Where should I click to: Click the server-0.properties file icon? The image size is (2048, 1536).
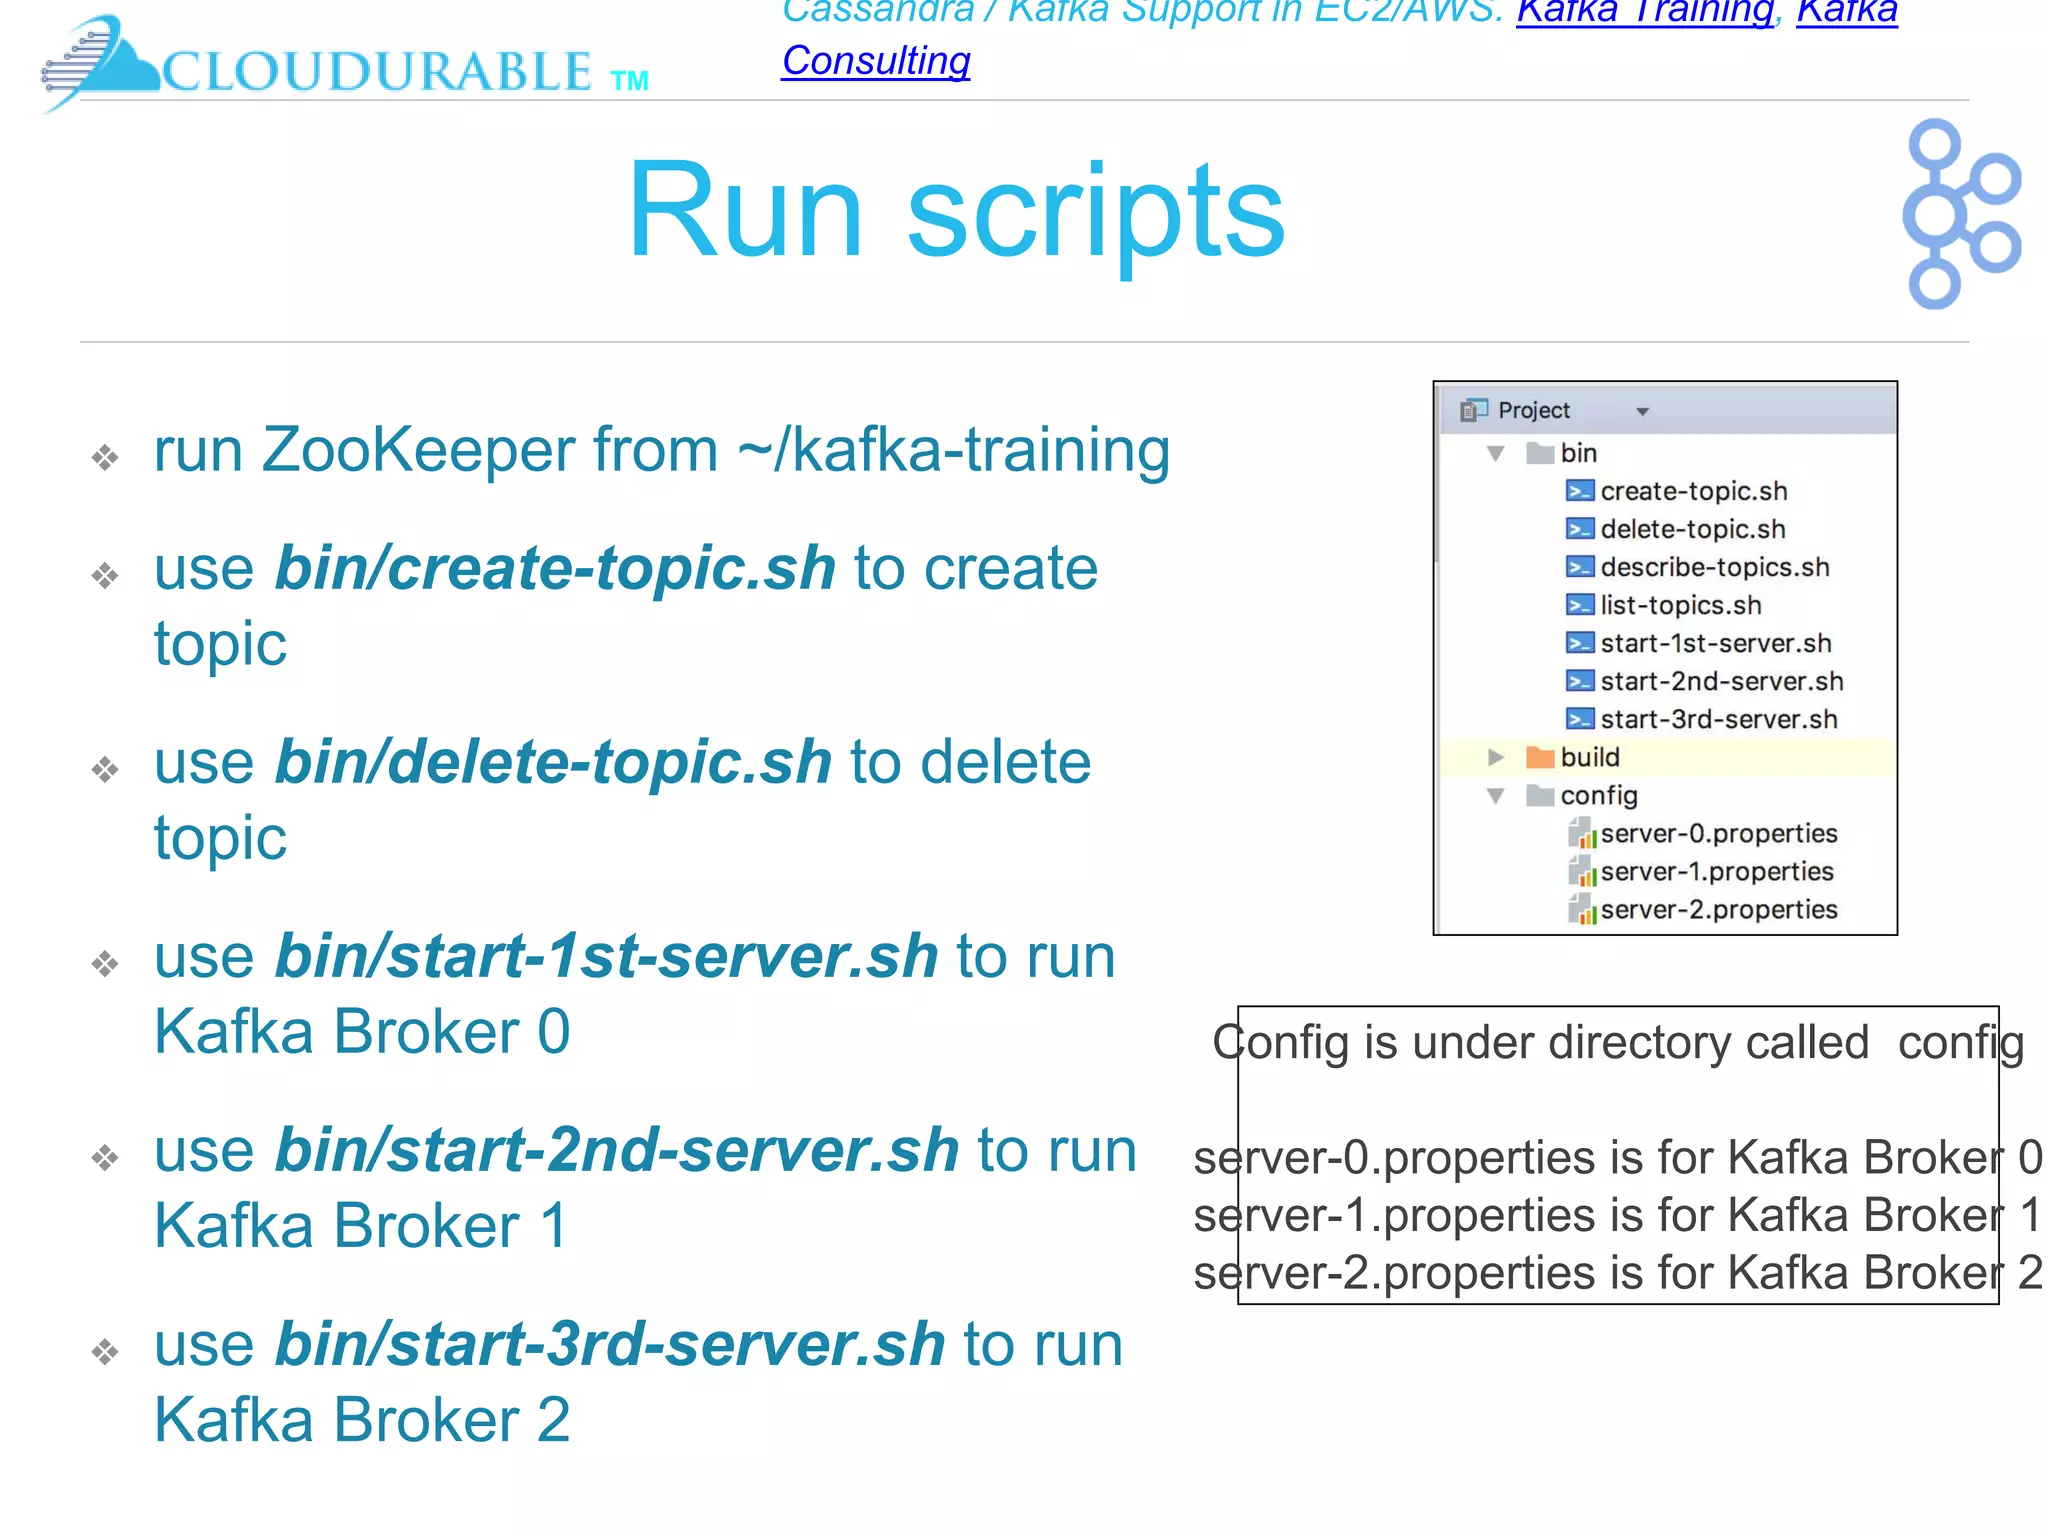[x=1581, y=833]
